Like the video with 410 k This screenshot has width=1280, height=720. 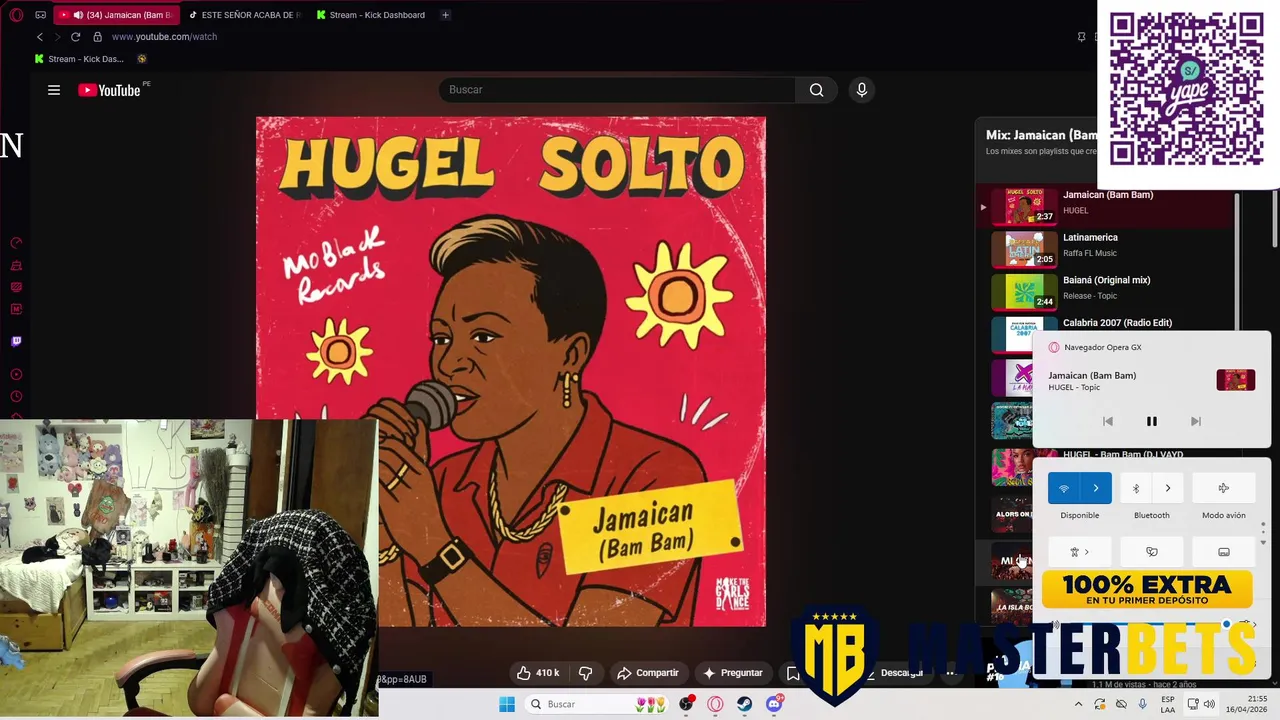[537, 673]
